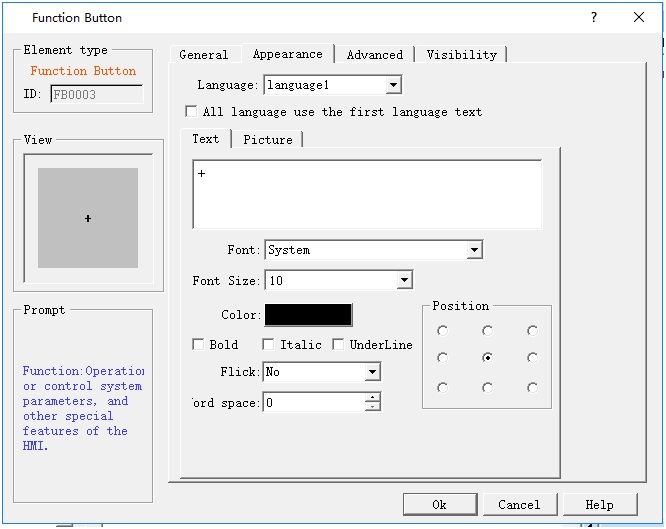Click the question mark help icon in title bar
Screen dimensions: 666x529
coord(594,18)
